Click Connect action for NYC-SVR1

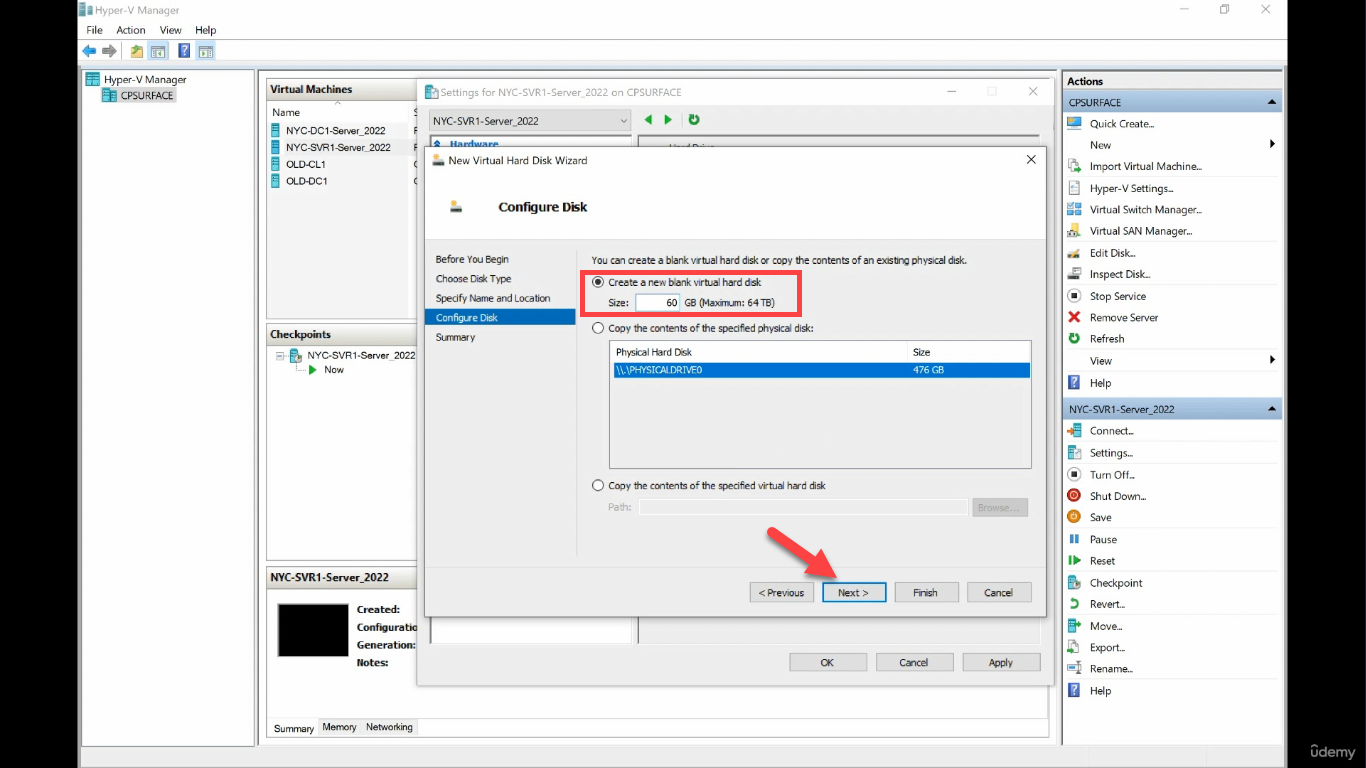[x=1111, y=431]
